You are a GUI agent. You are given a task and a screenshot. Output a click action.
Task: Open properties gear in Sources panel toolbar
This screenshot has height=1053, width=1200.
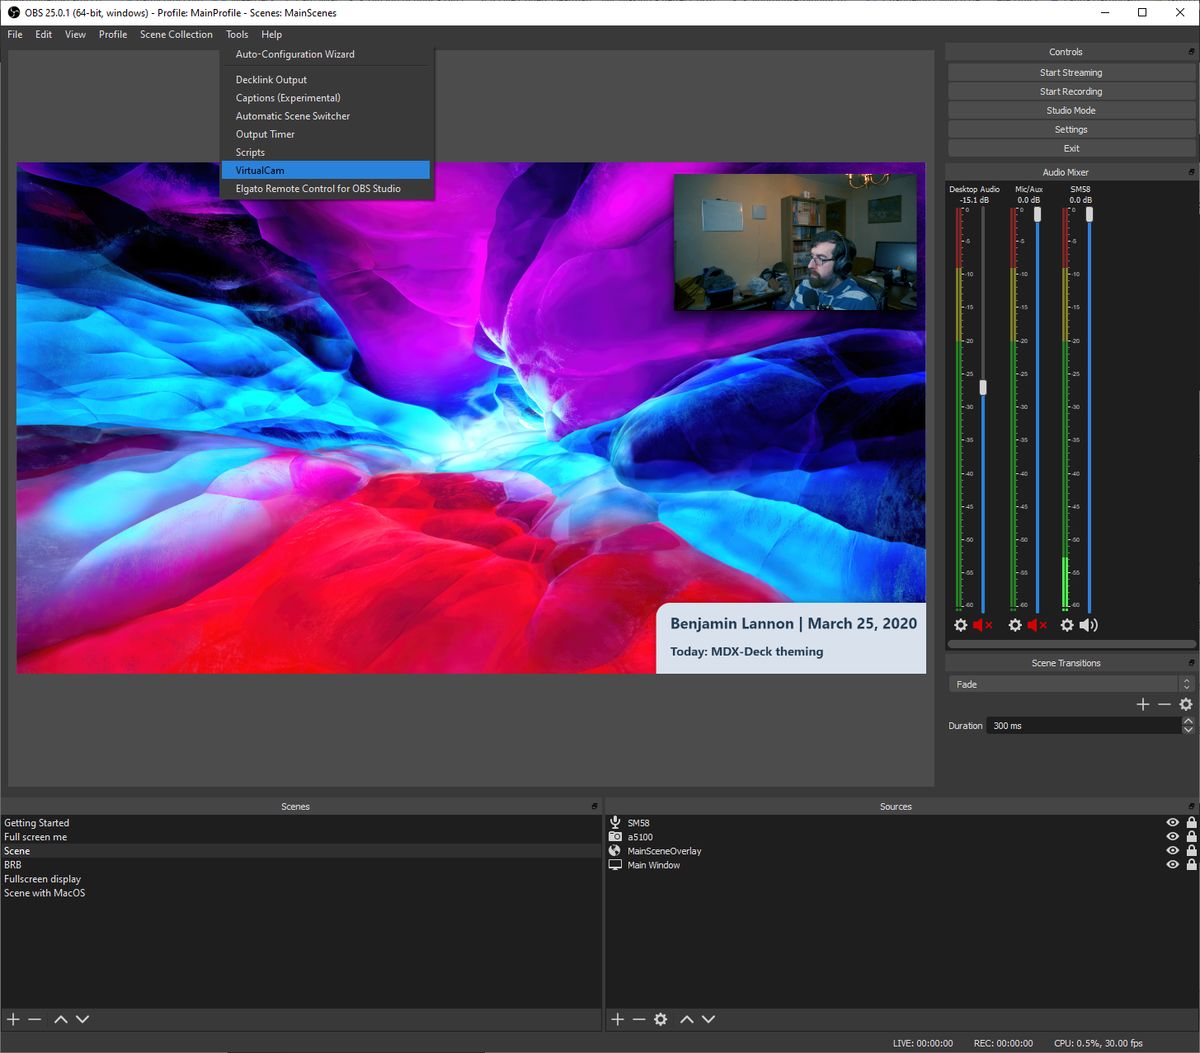pyautogui.click(x=660, y=1019)
